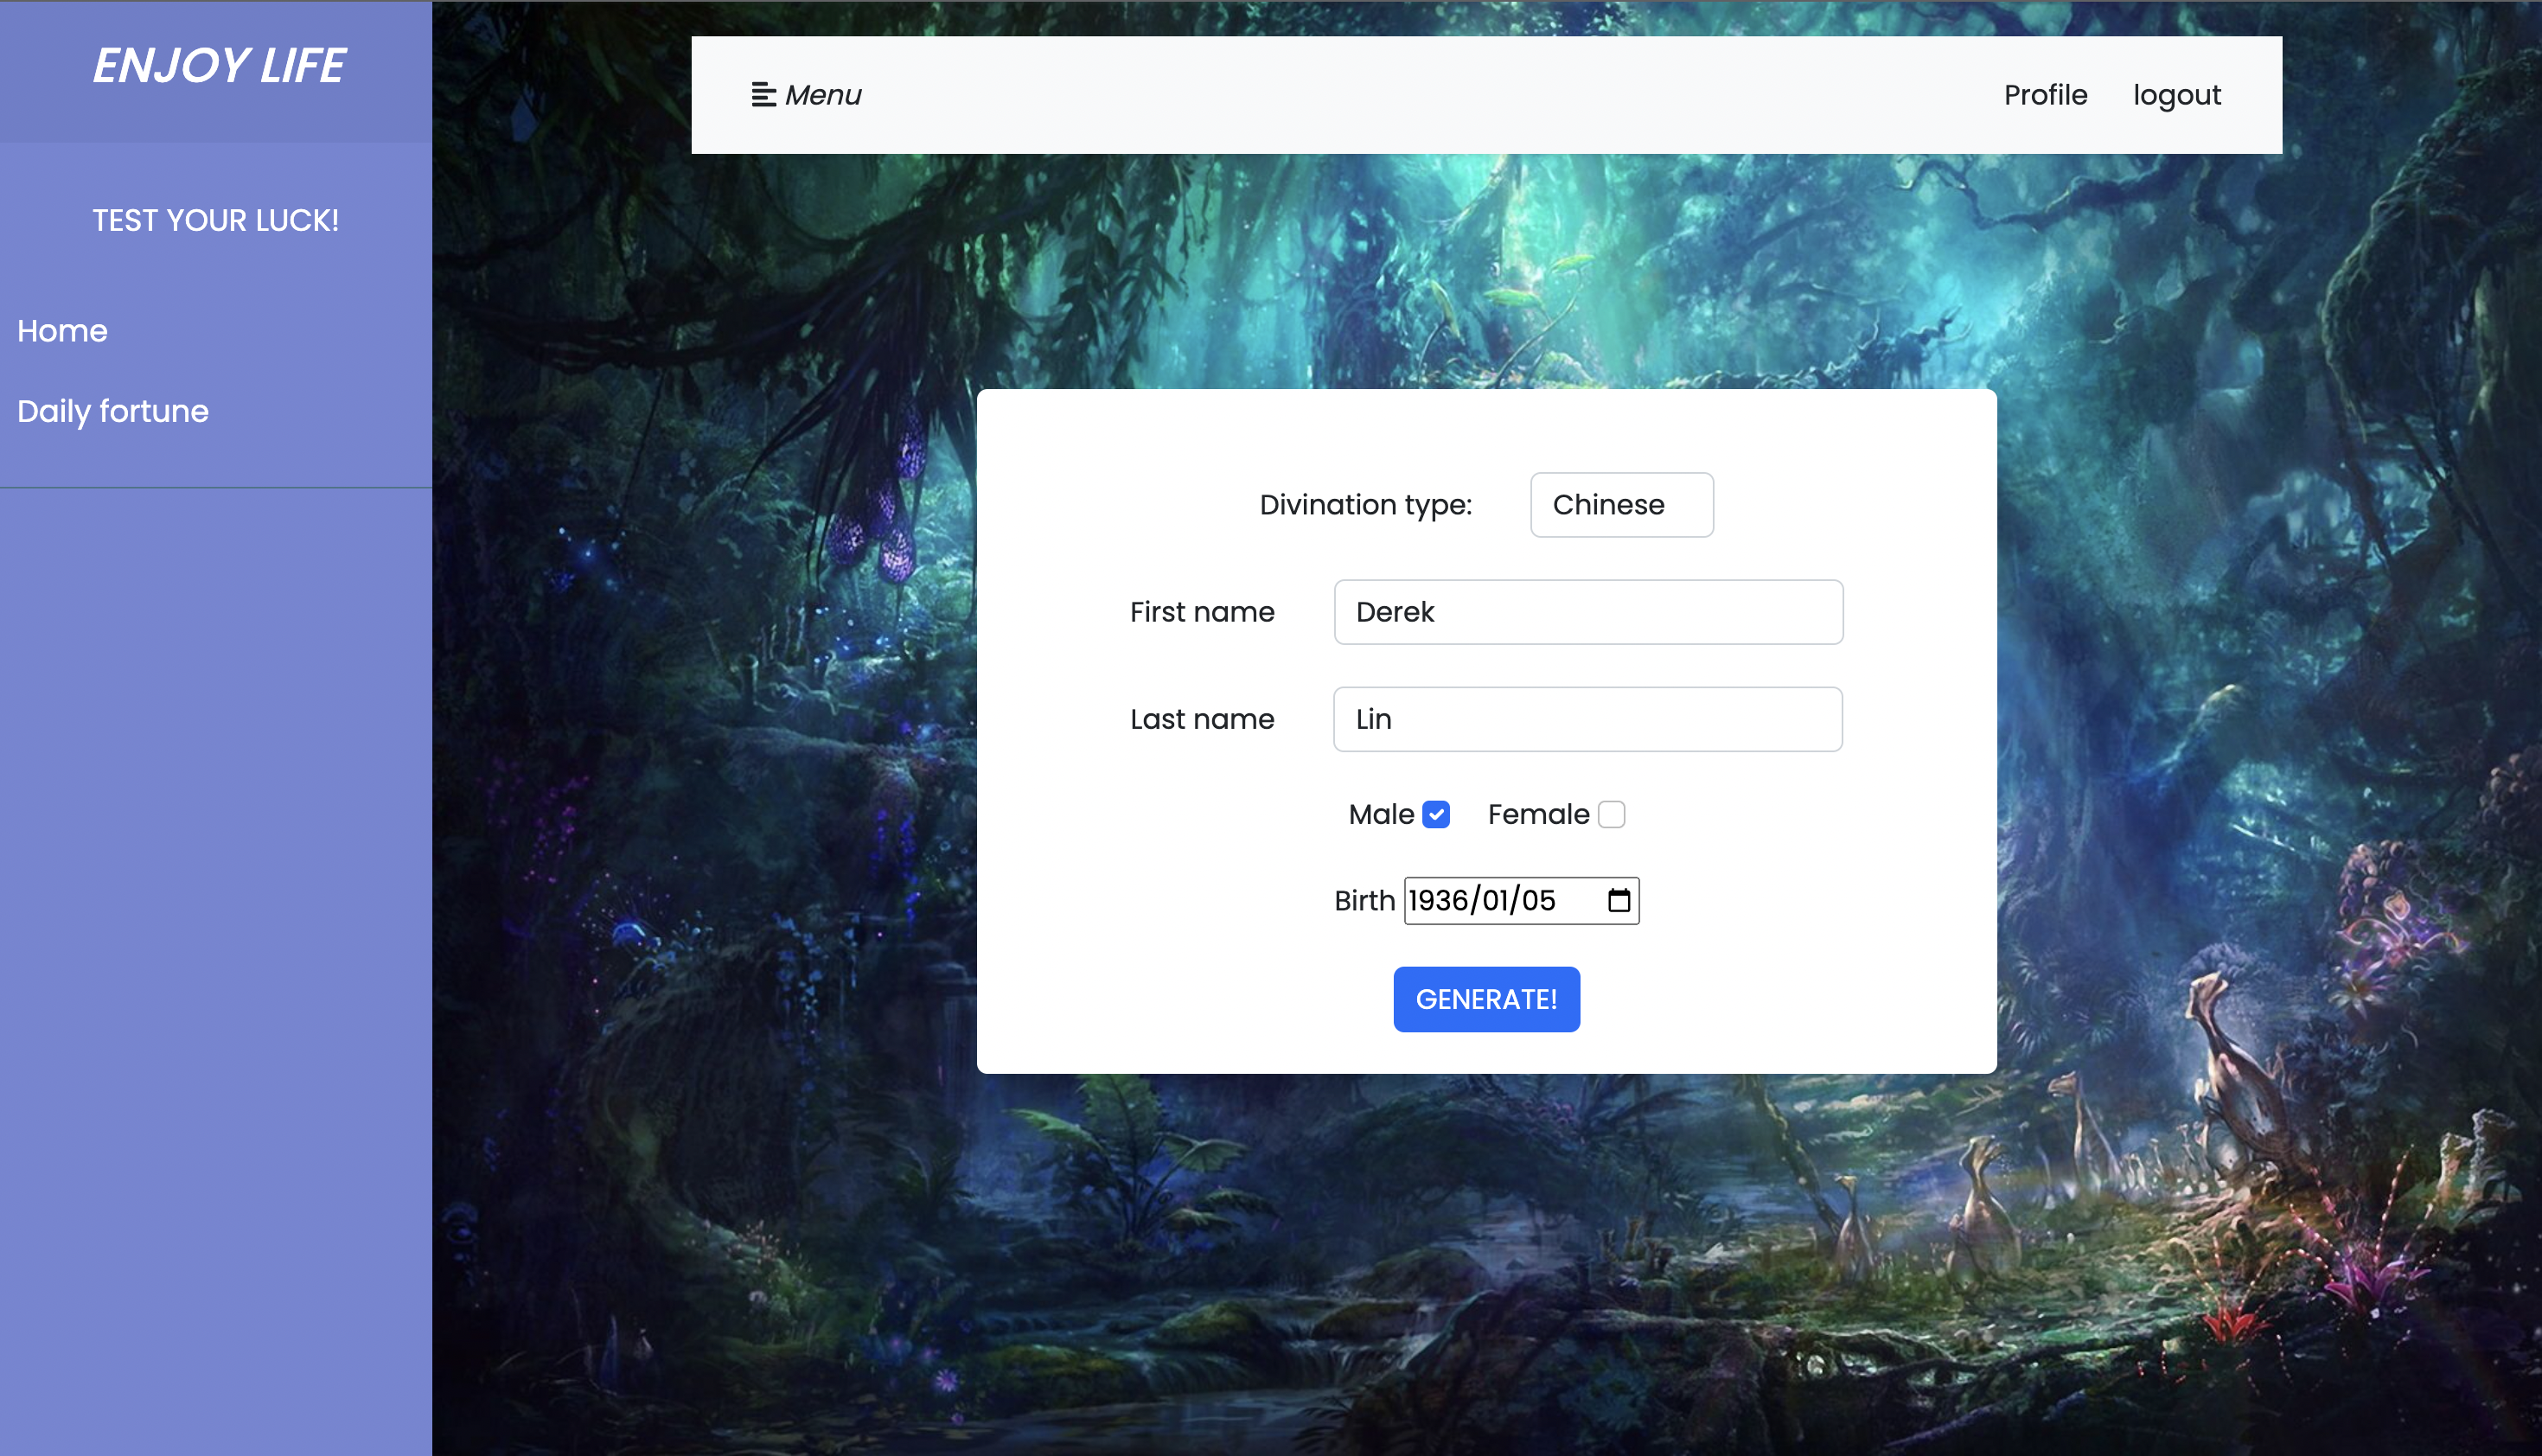Click the GENERATE! button
Screen dimensions: 2542x1456
tap(1486, 999)
